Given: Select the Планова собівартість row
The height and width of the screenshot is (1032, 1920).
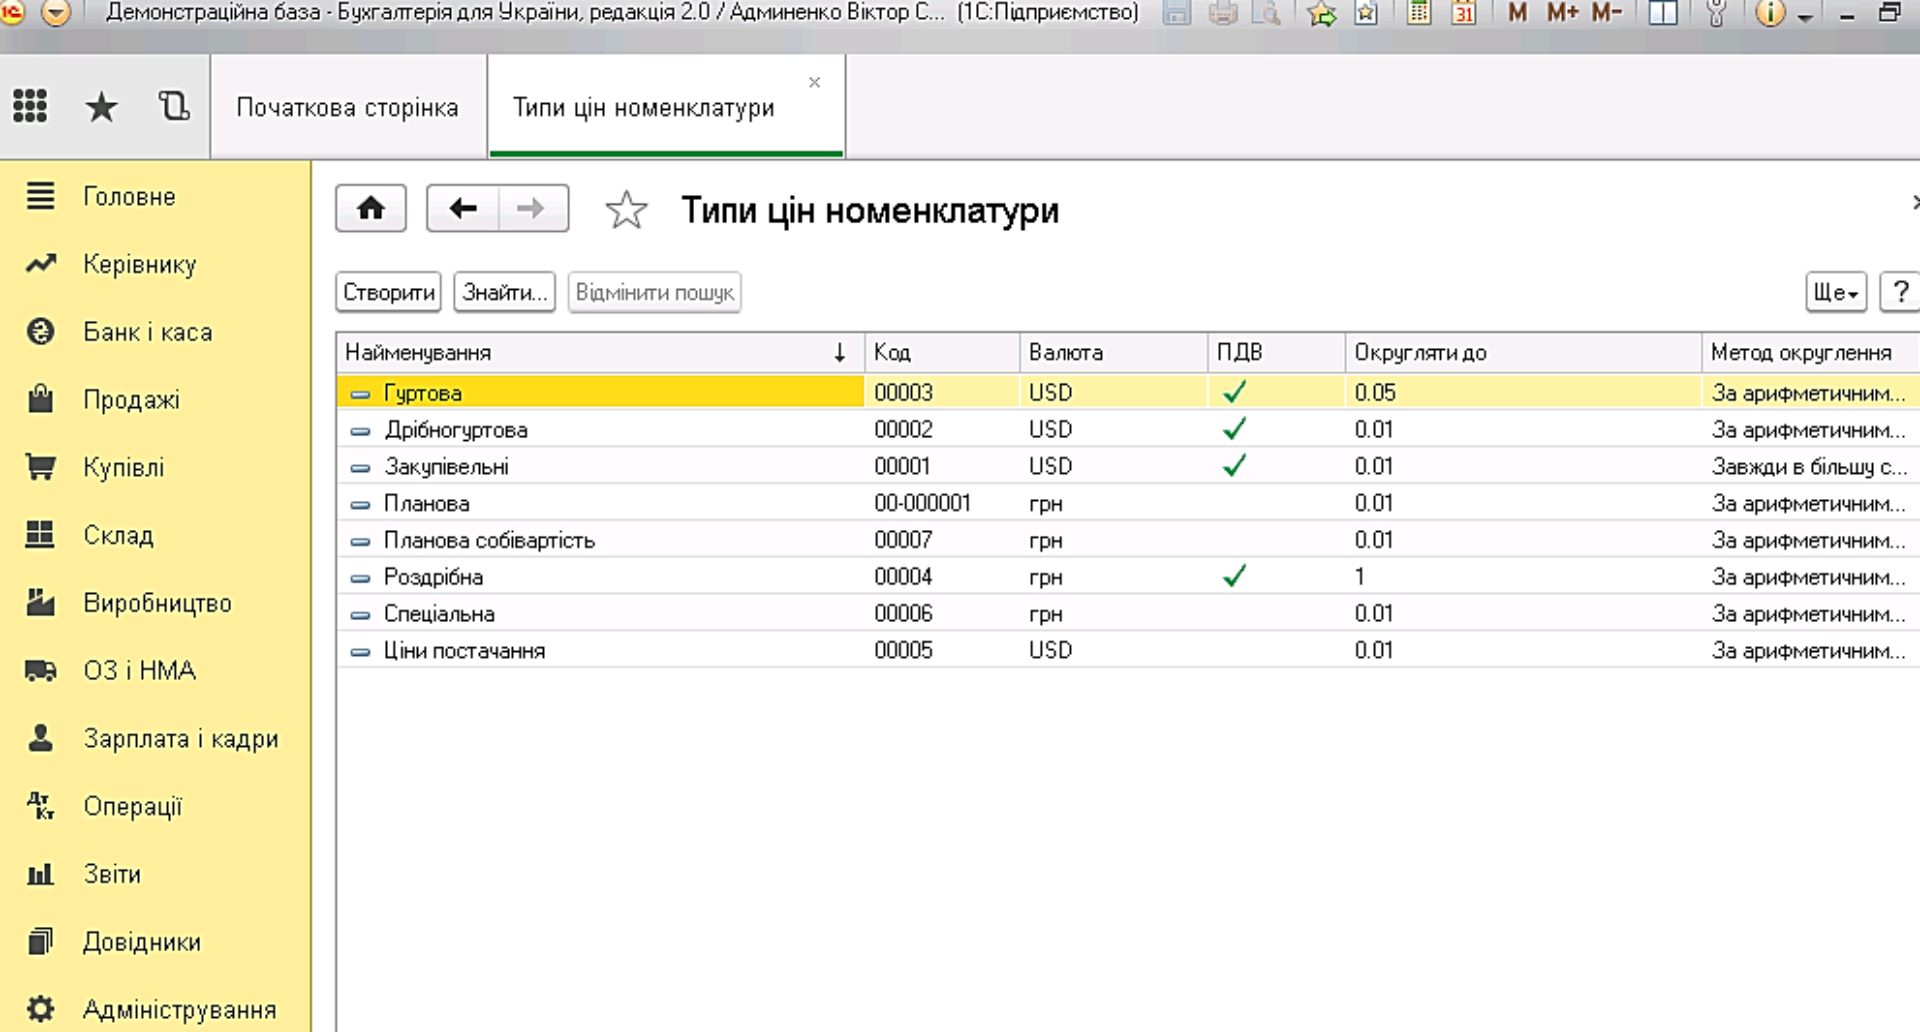Looking at the screenshot, I should (x=1128, y=540).
